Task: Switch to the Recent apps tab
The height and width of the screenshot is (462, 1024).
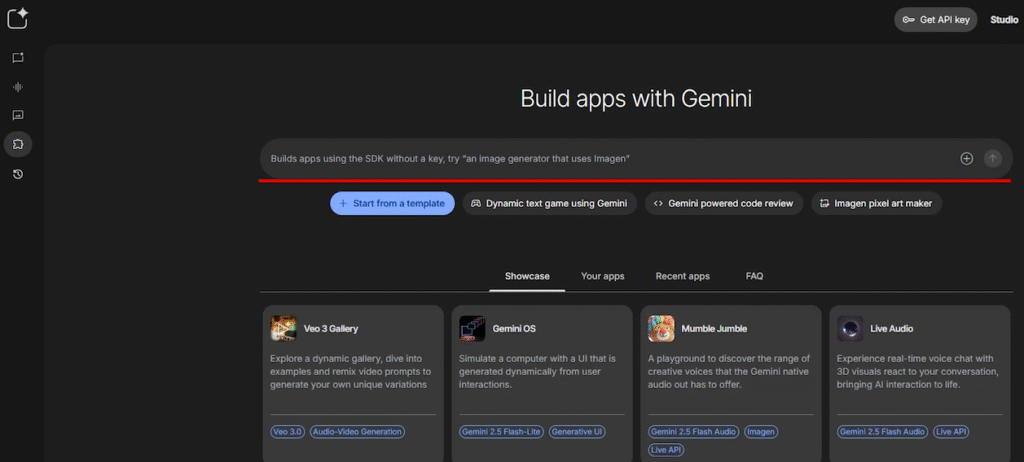Action: click(682, 276)
